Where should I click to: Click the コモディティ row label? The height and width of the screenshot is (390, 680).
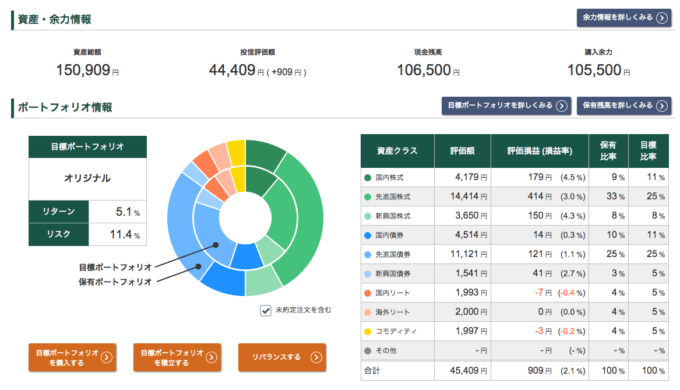[x=396, y=331]
